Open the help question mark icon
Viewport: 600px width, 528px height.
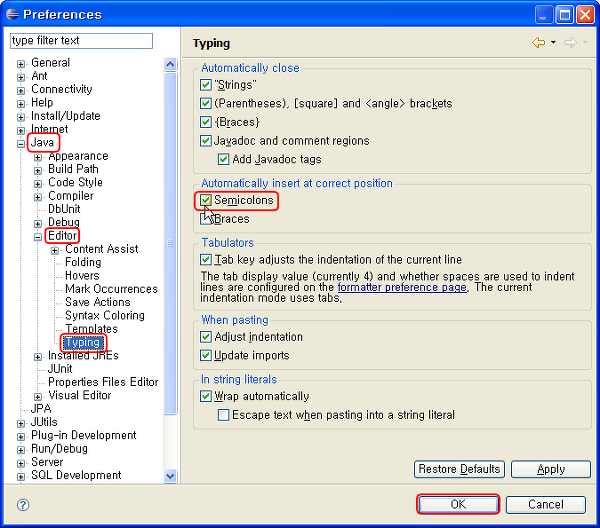(x=23, y=505)
